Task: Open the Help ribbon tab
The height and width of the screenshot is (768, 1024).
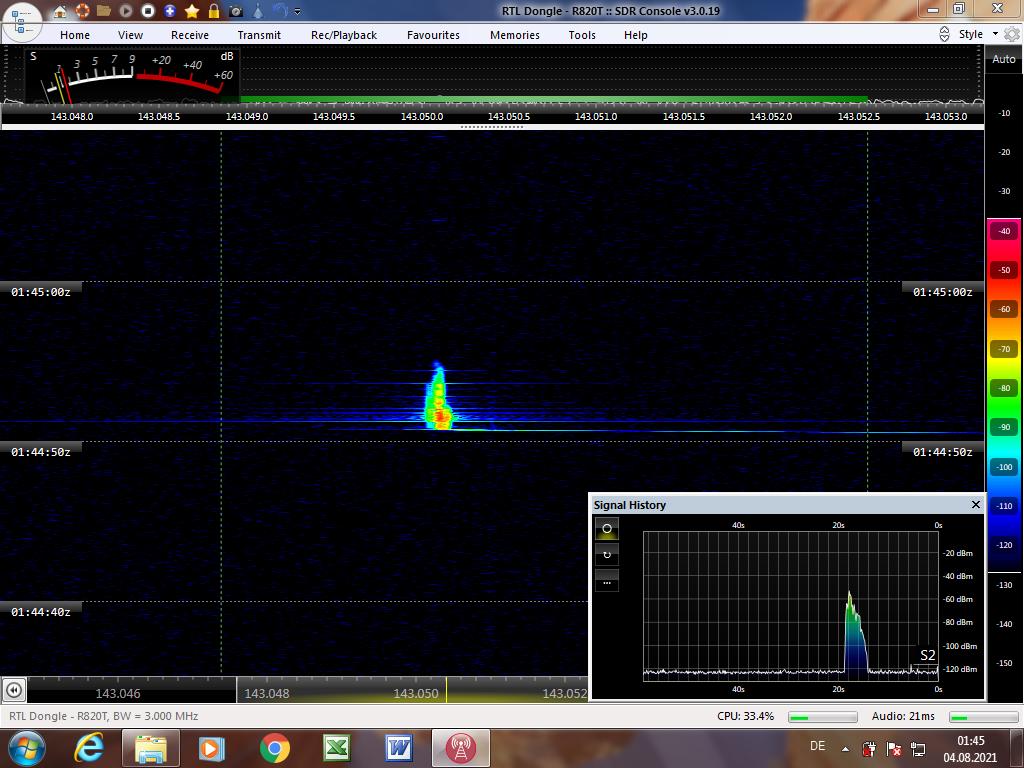Action: coord(635,35)
